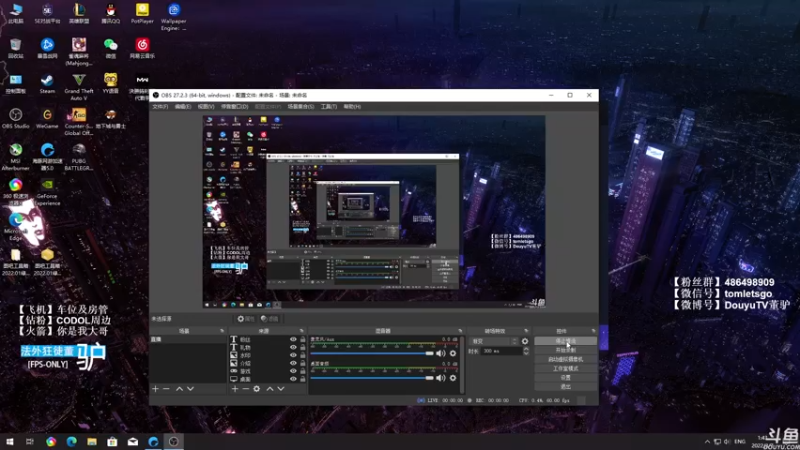The width and height of the screenshot is (800, 450).
Task: Open the Windows Start menu
Action: click(x=10, y=442)
